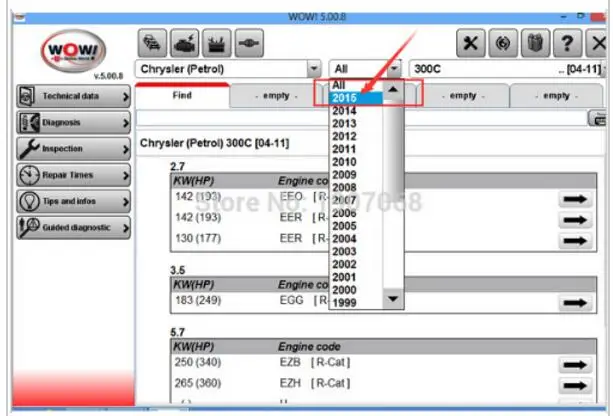Screen dimensions: 613x416
Task: Toggle the year dropdown showing All
Action: 394,69
